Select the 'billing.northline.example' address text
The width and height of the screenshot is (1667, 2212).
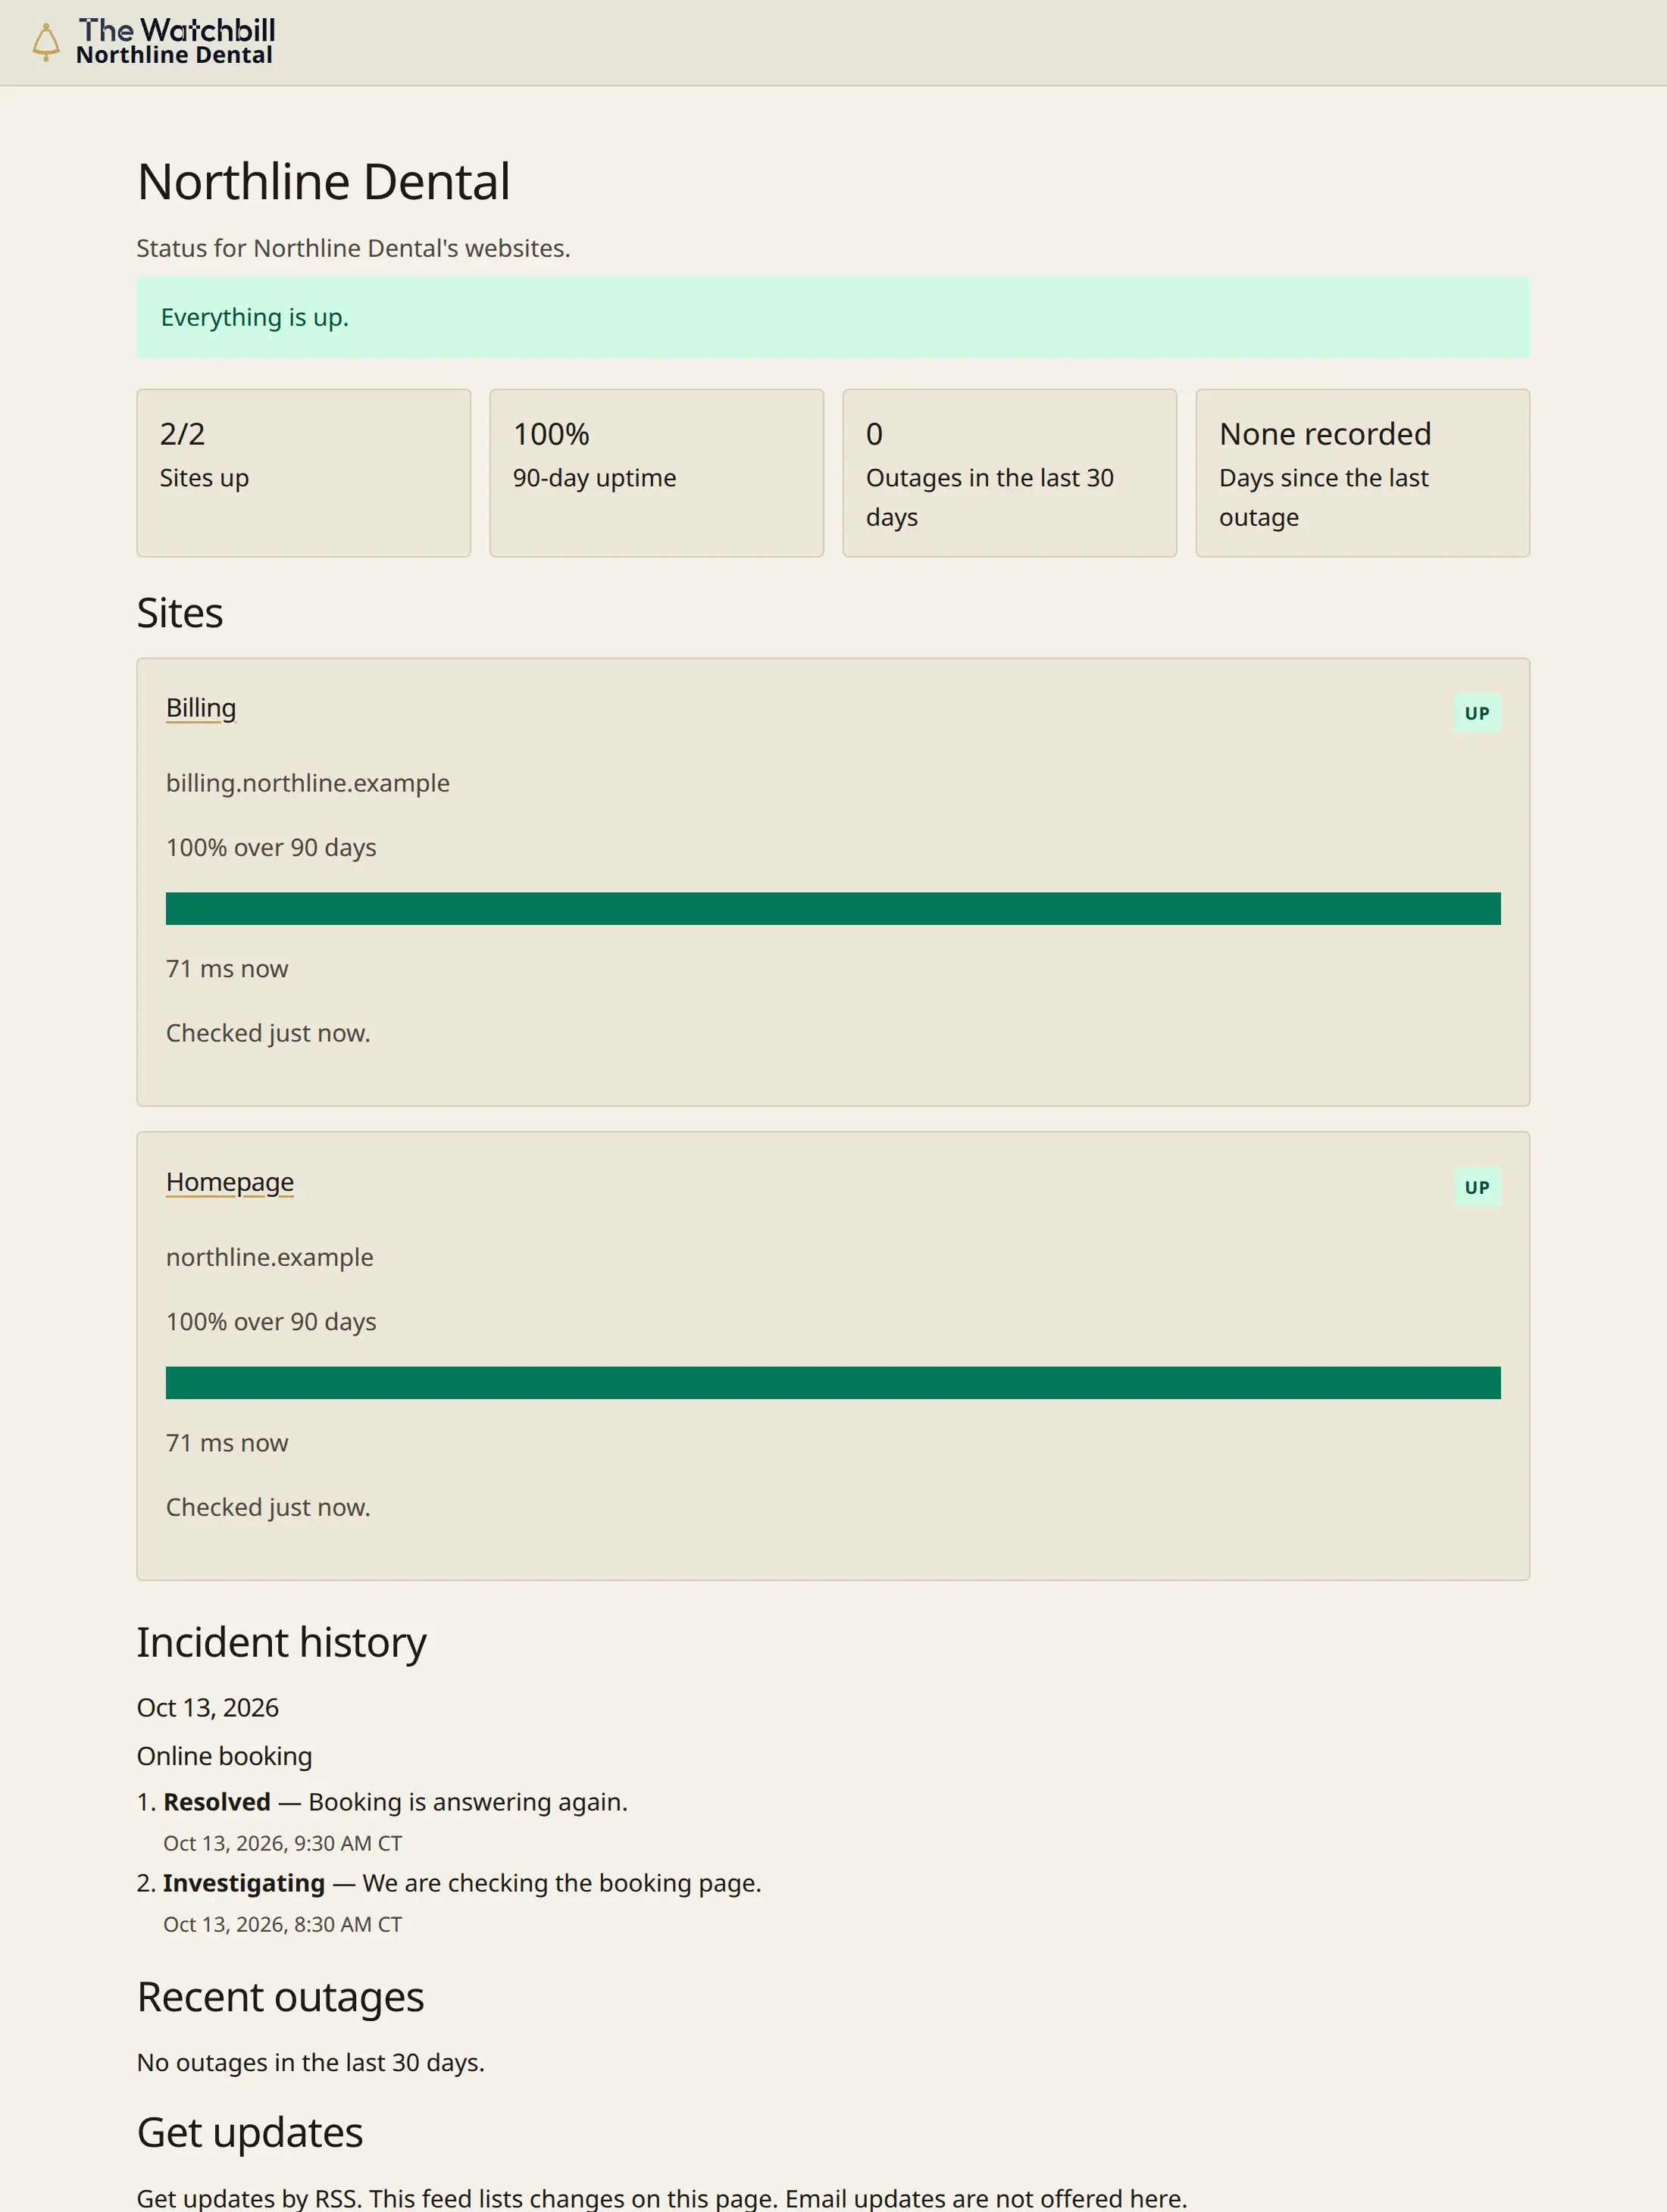click(x=308, y=783)
